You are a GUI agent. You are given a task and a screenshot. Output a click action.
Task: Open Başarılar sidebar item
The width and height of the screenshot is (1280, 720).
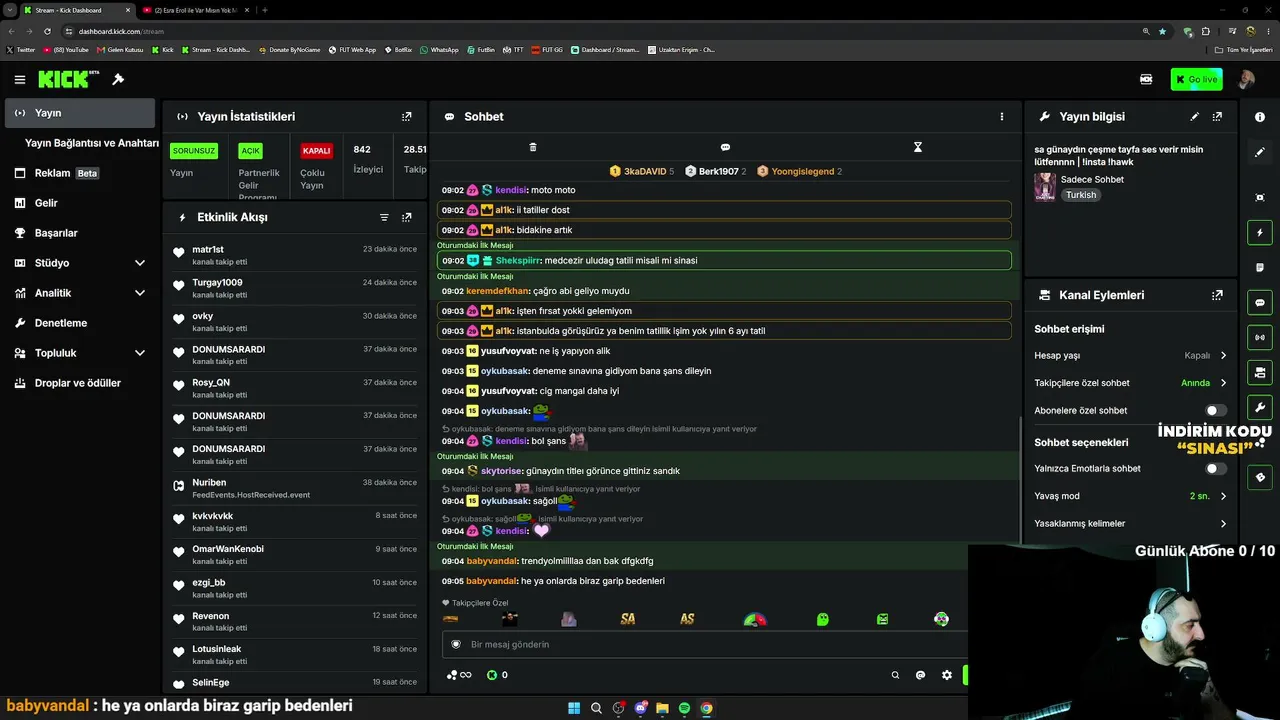click(80, 233)
